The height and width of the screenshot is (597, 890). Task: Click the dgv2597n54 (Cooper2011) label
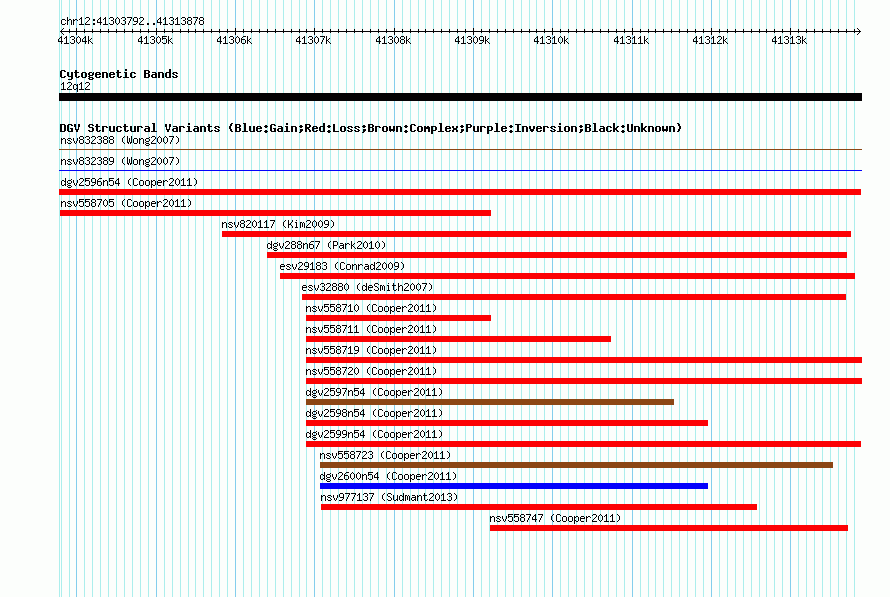[374, 392]
